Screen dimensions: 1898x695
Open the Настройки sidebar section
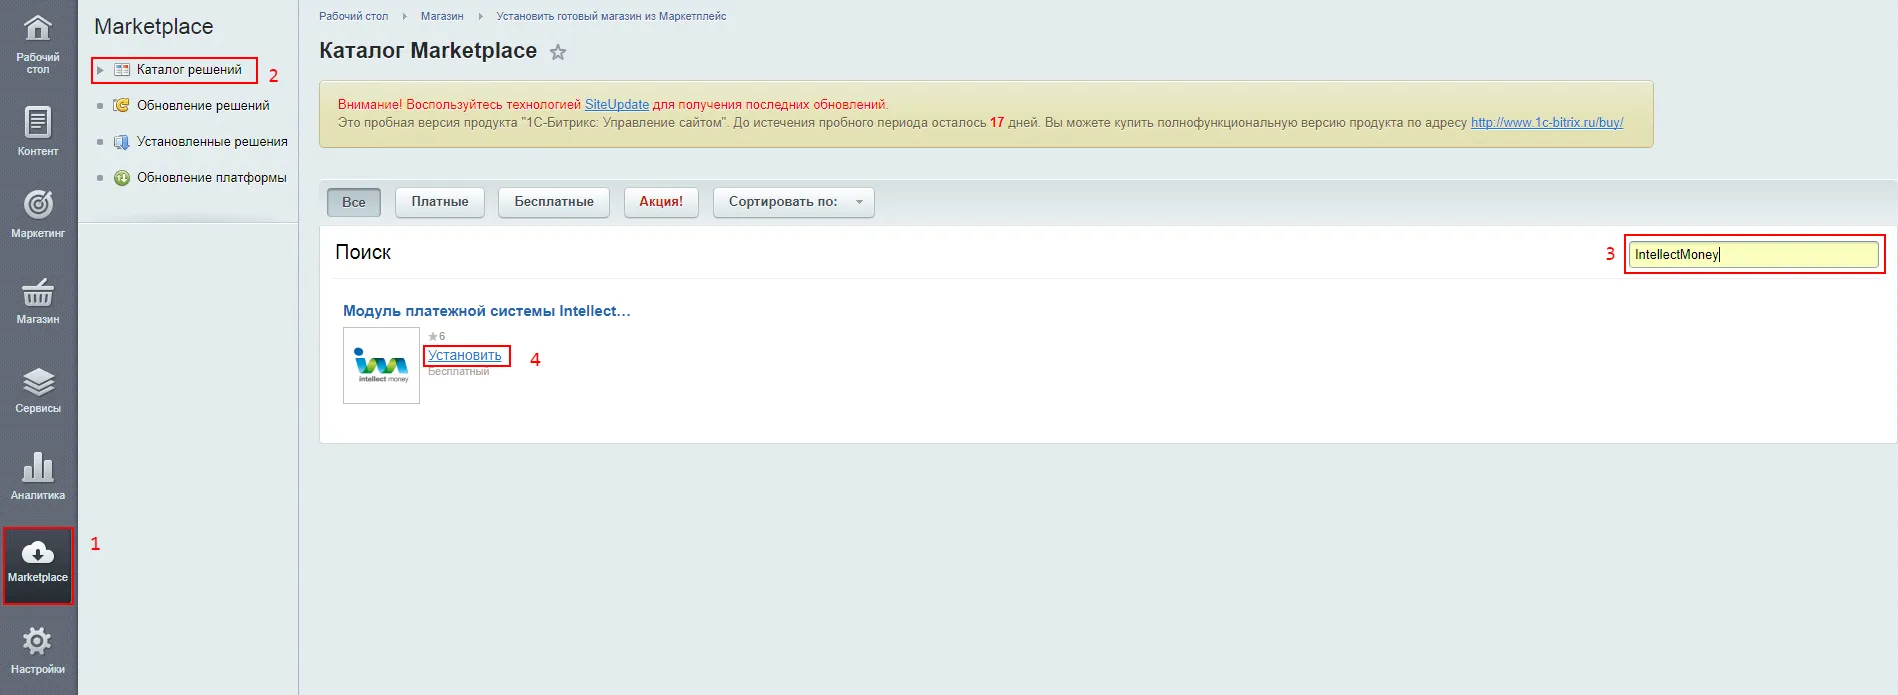[38, 650]
